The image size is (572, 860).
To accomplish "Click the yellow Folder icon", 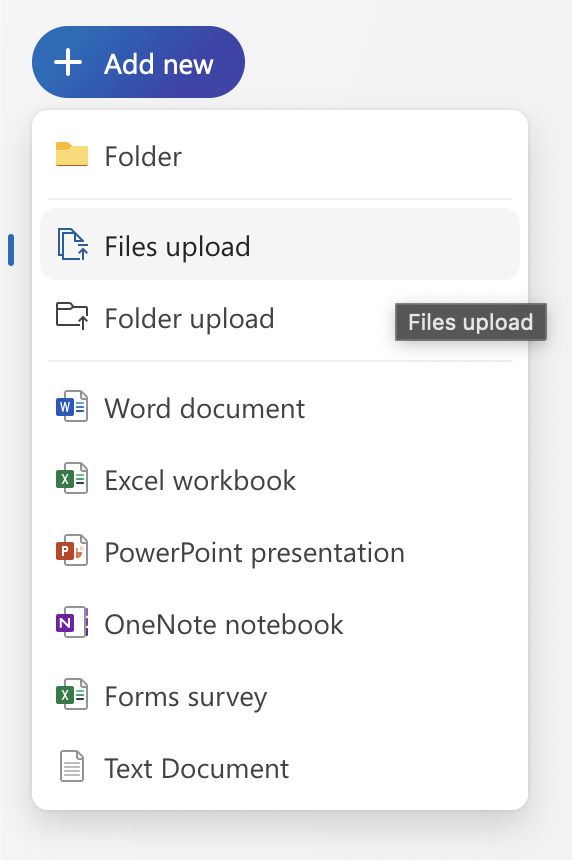I will pos(72,154).
